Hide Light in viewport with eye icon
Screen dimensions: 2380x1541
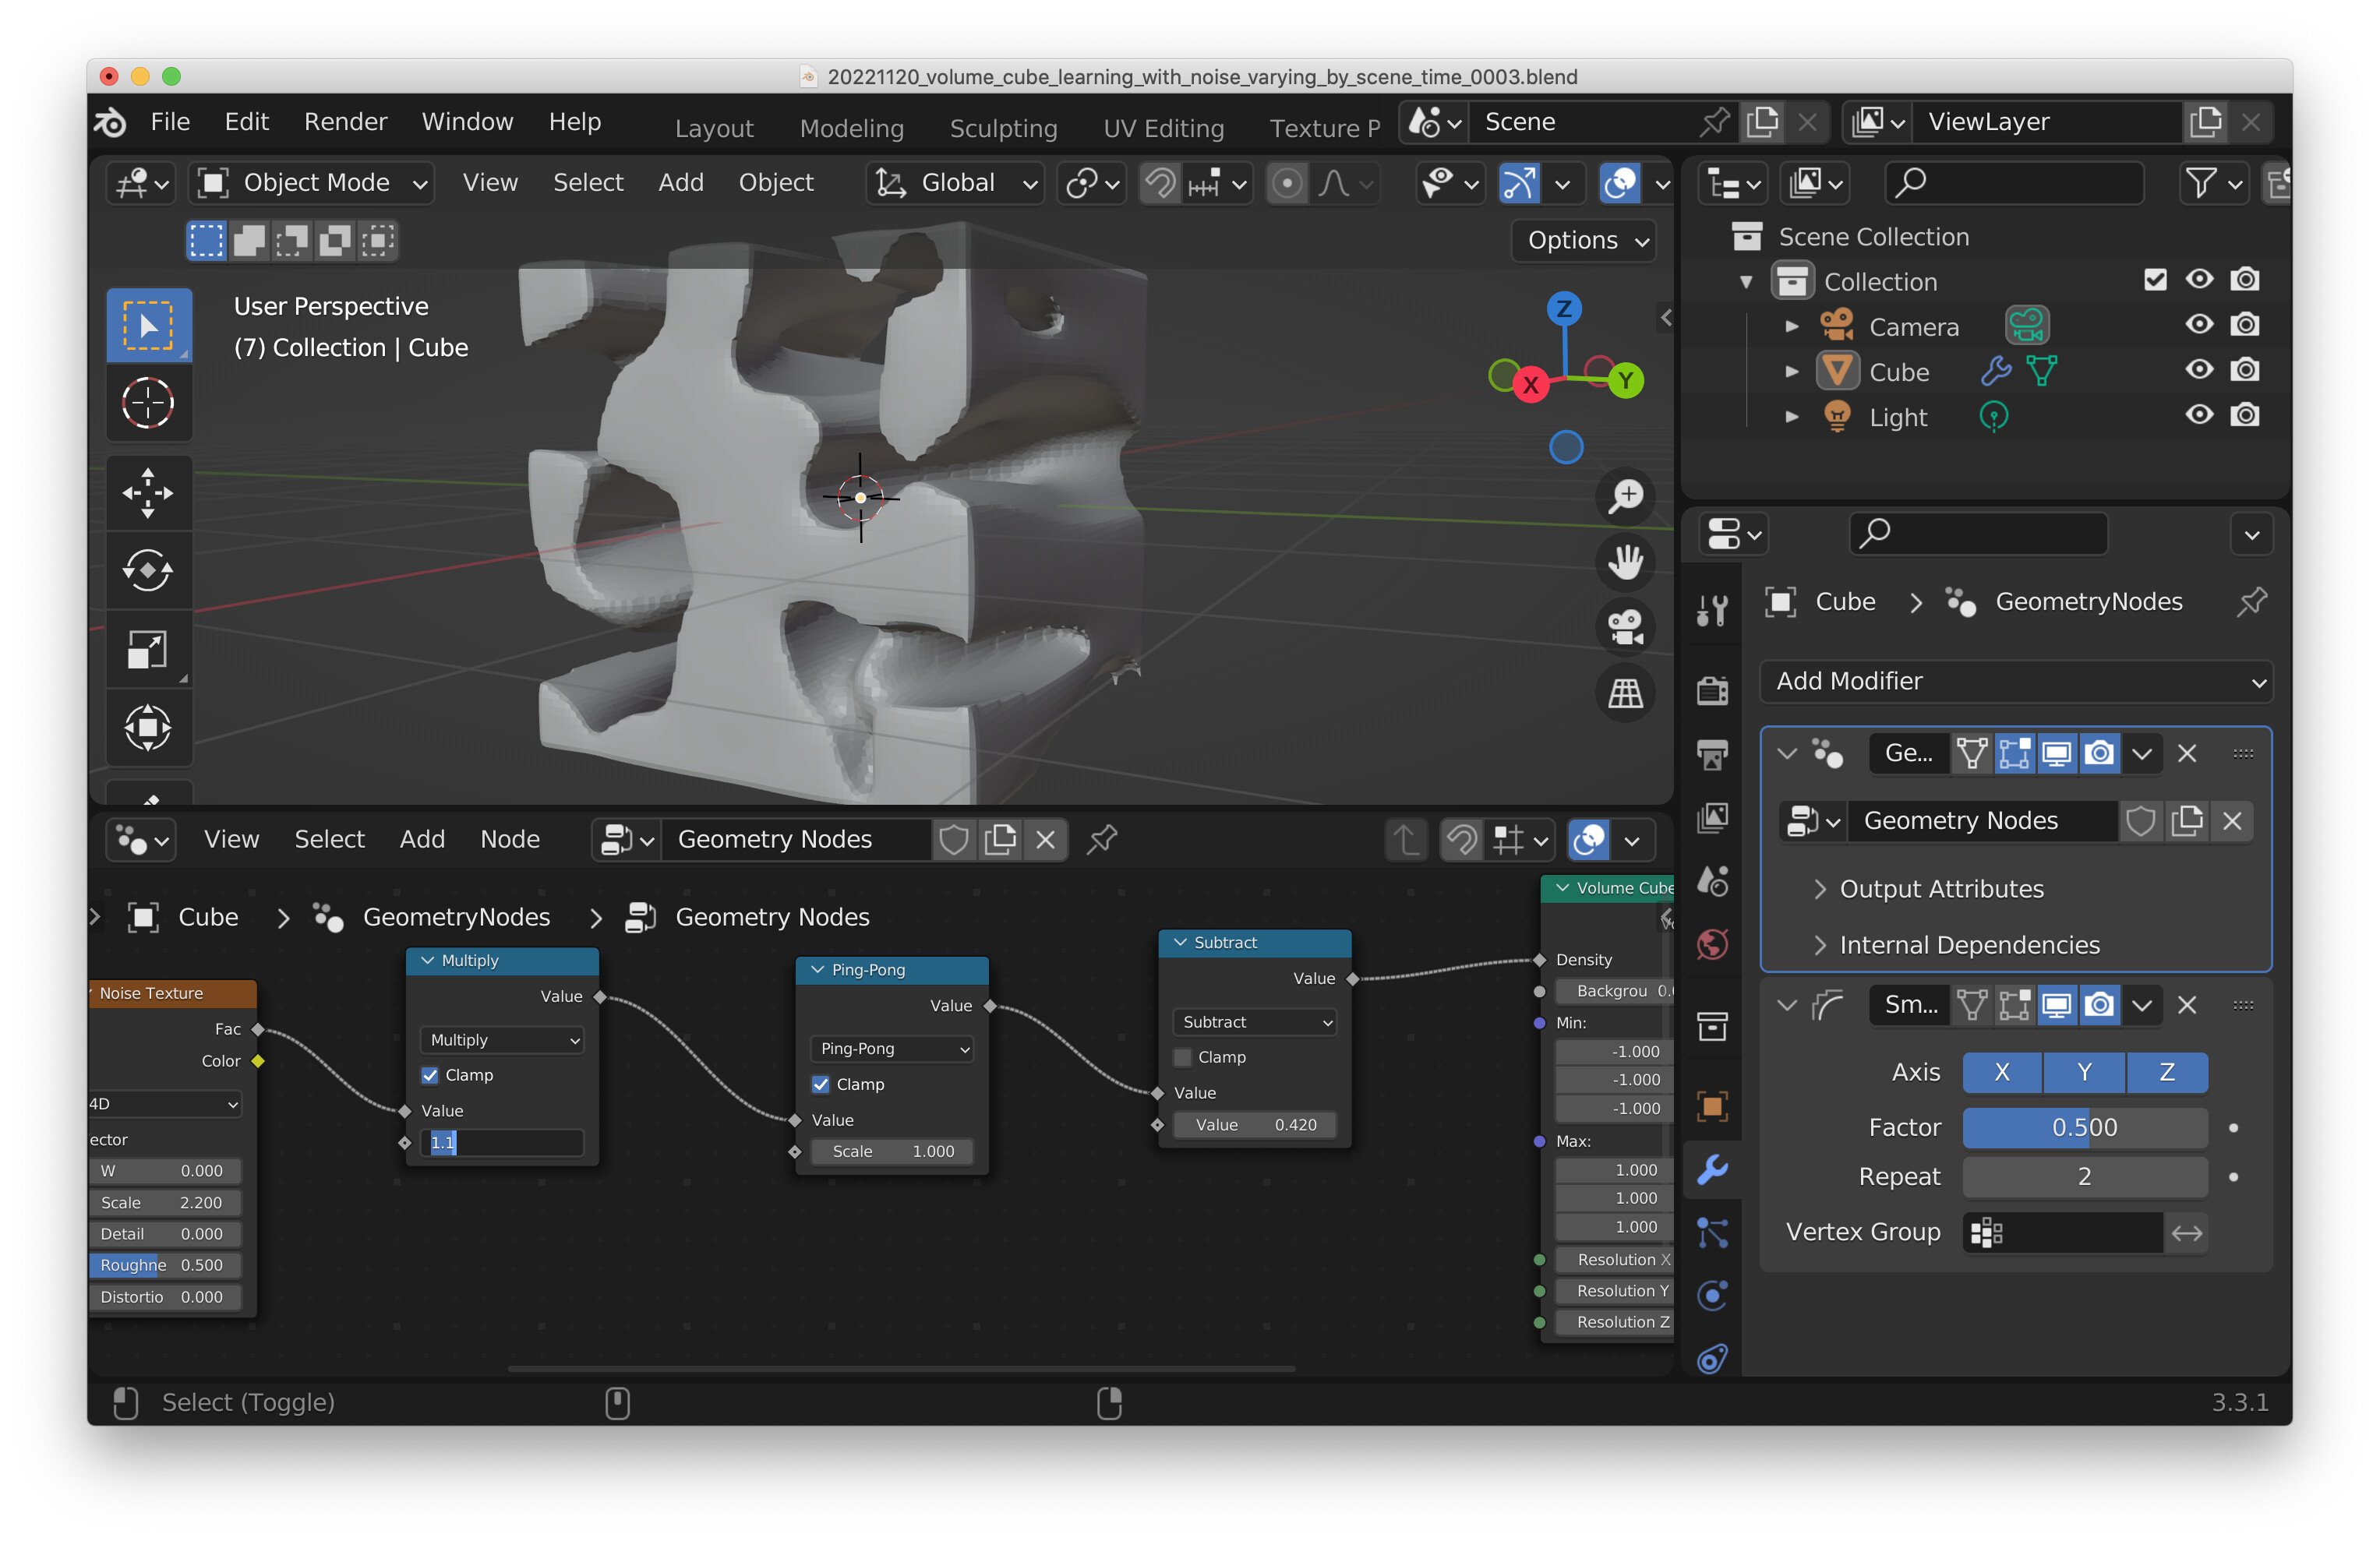pos(2199,415)
